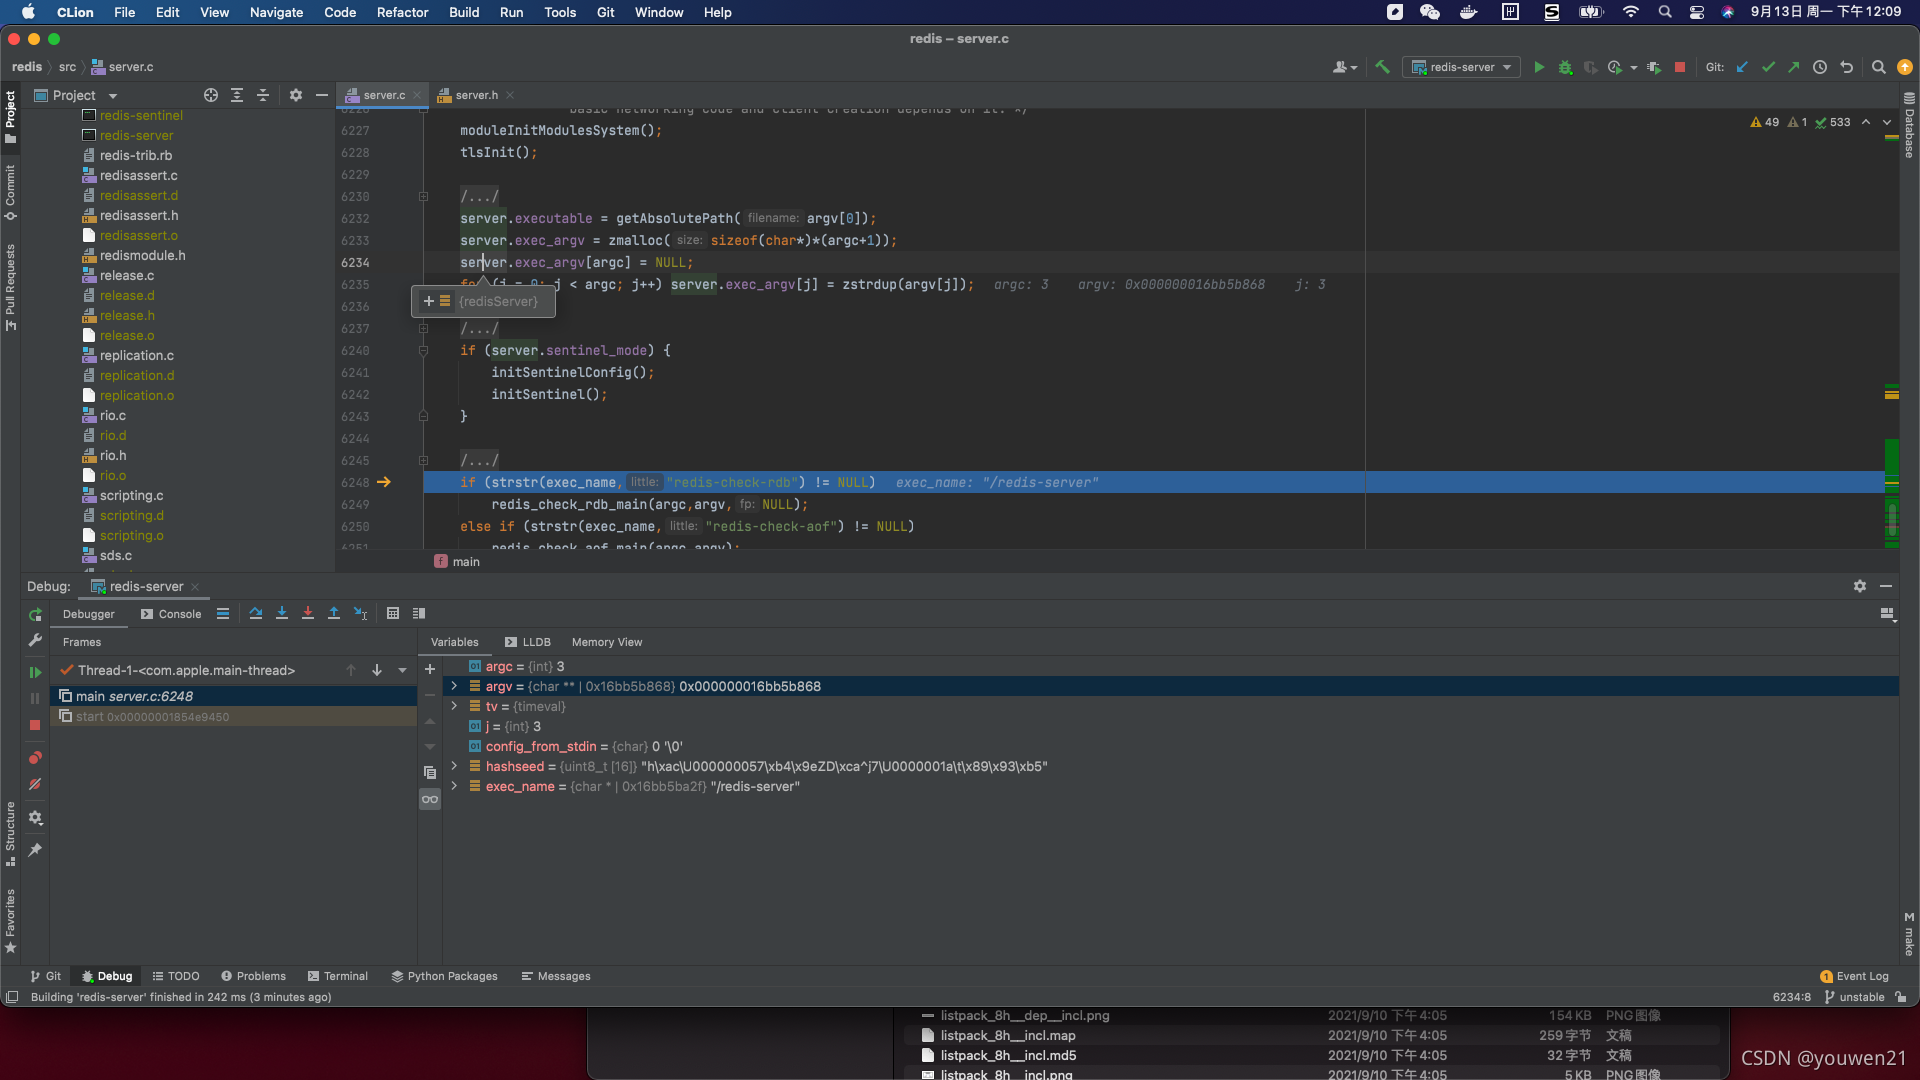
Task: Click unstable Git branch widget
Action: pos(1855,997)
